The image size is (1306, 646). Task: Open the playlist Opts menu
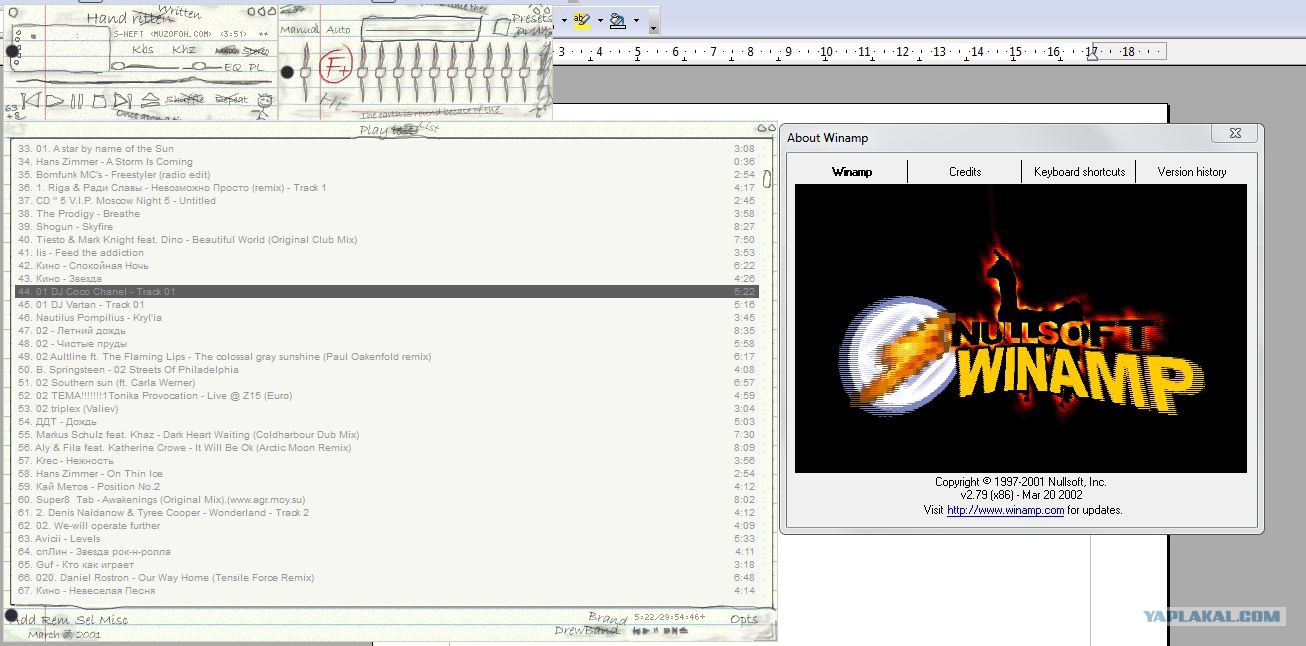(x=744, y=619)
